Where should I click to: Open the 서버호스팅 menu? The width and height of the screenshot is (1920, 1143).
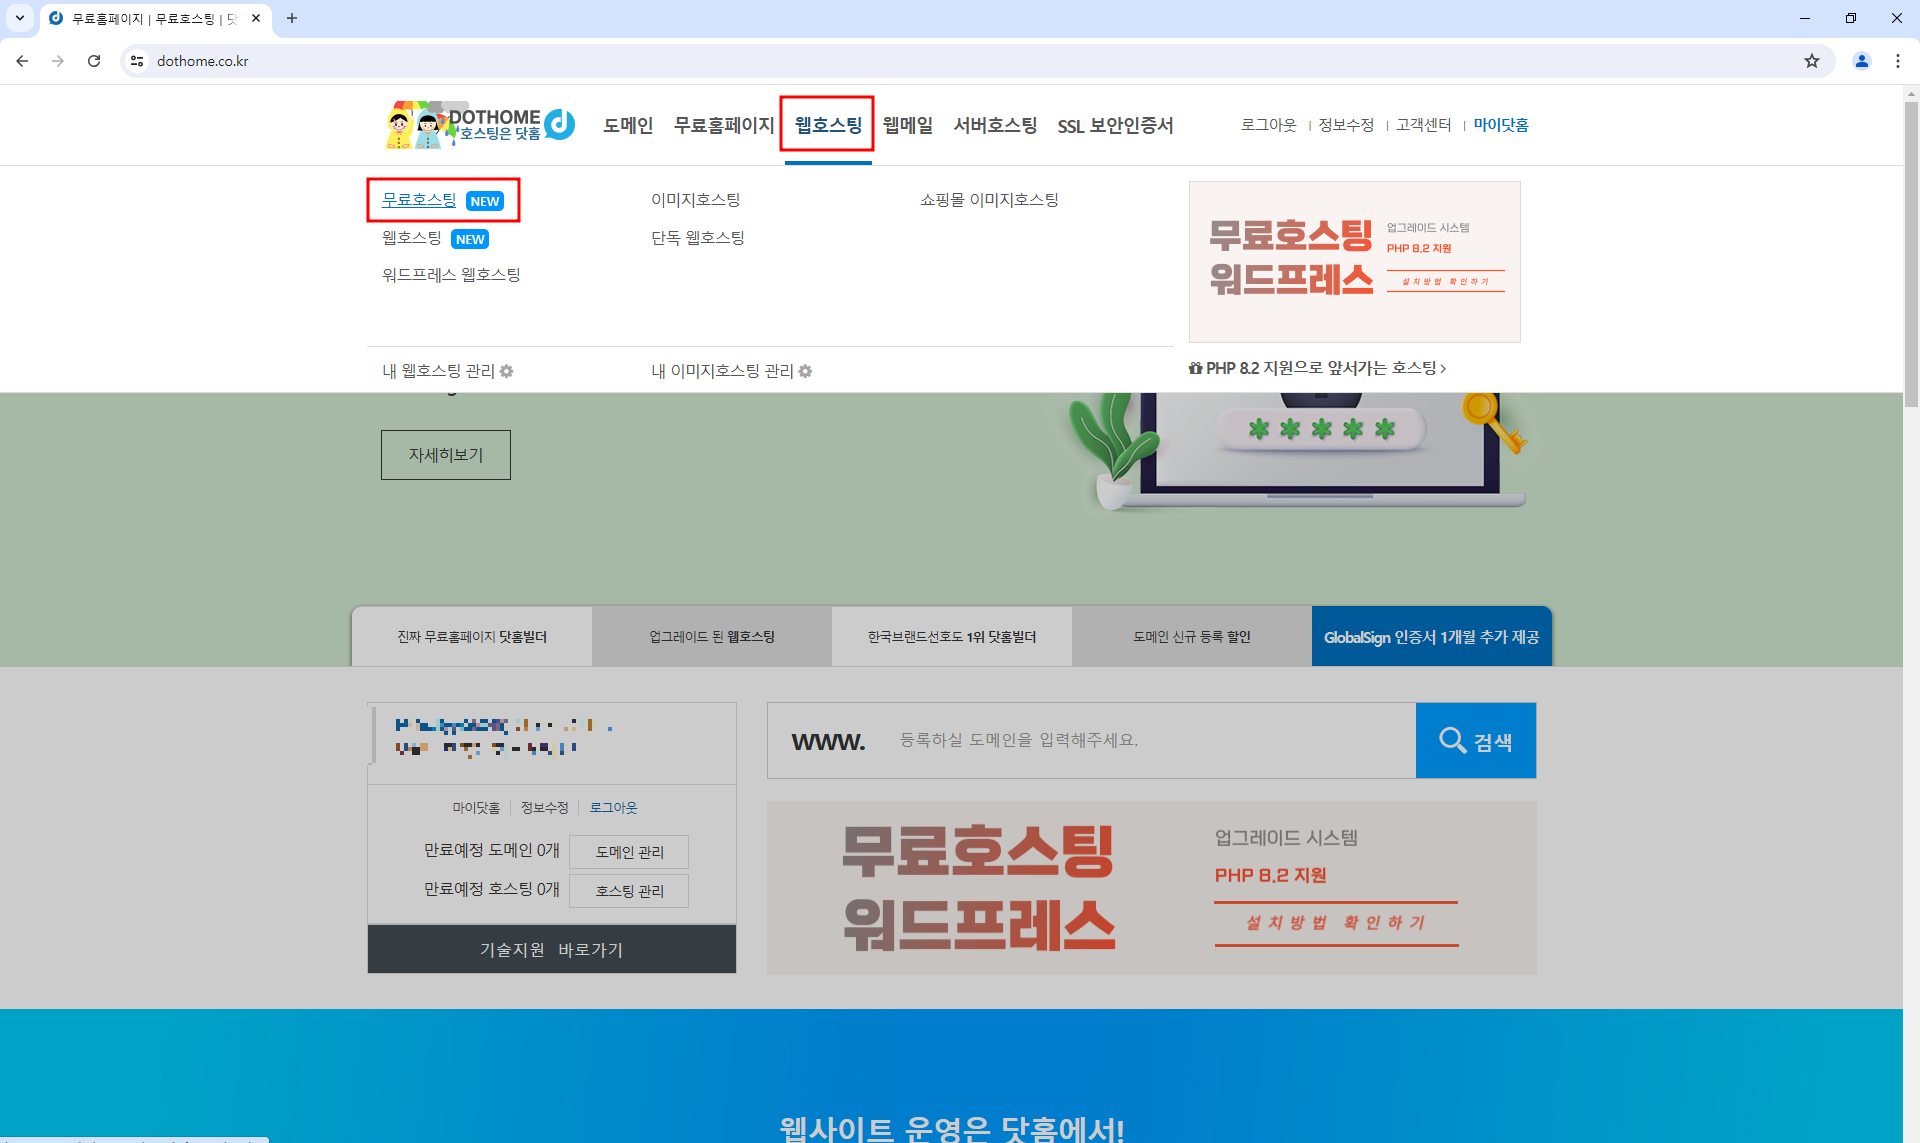click(x=995, y=125)
